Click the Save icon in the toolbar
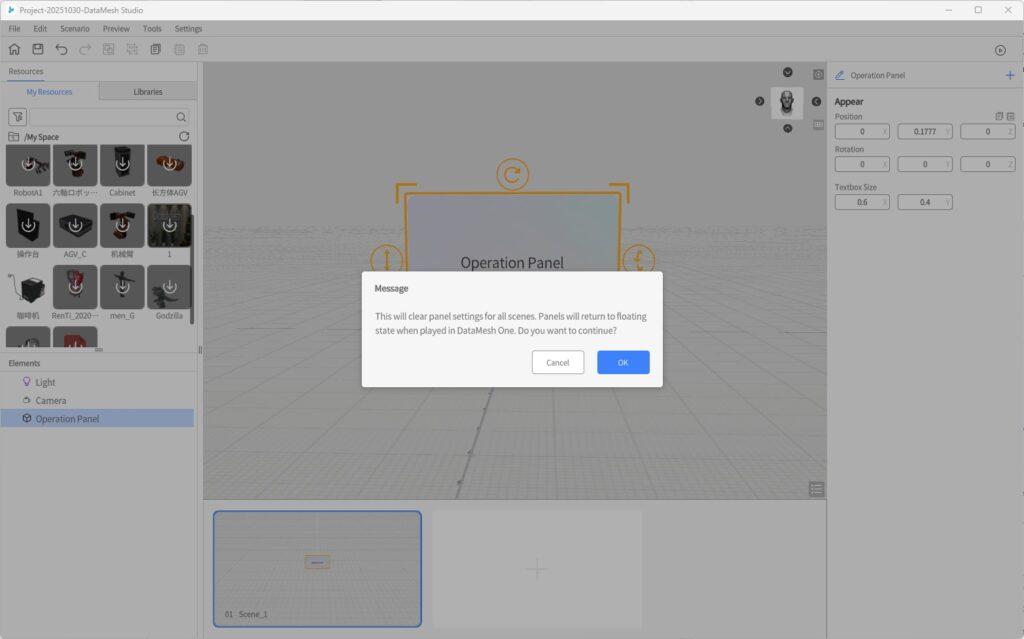This screenshot has width=1024, height=639. pyautogui.click(x=38, y=49)
